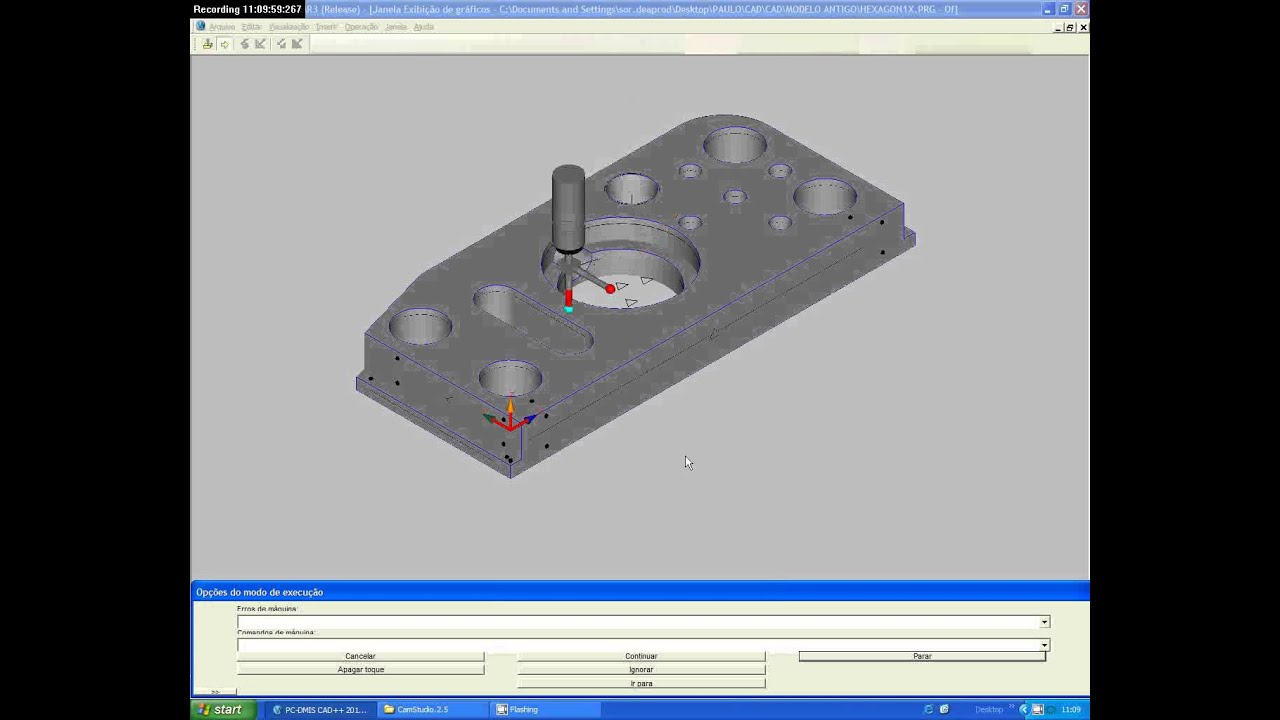Click the Parar button
This screenshot has height=720, width=1280.
[x=922, y=656]
